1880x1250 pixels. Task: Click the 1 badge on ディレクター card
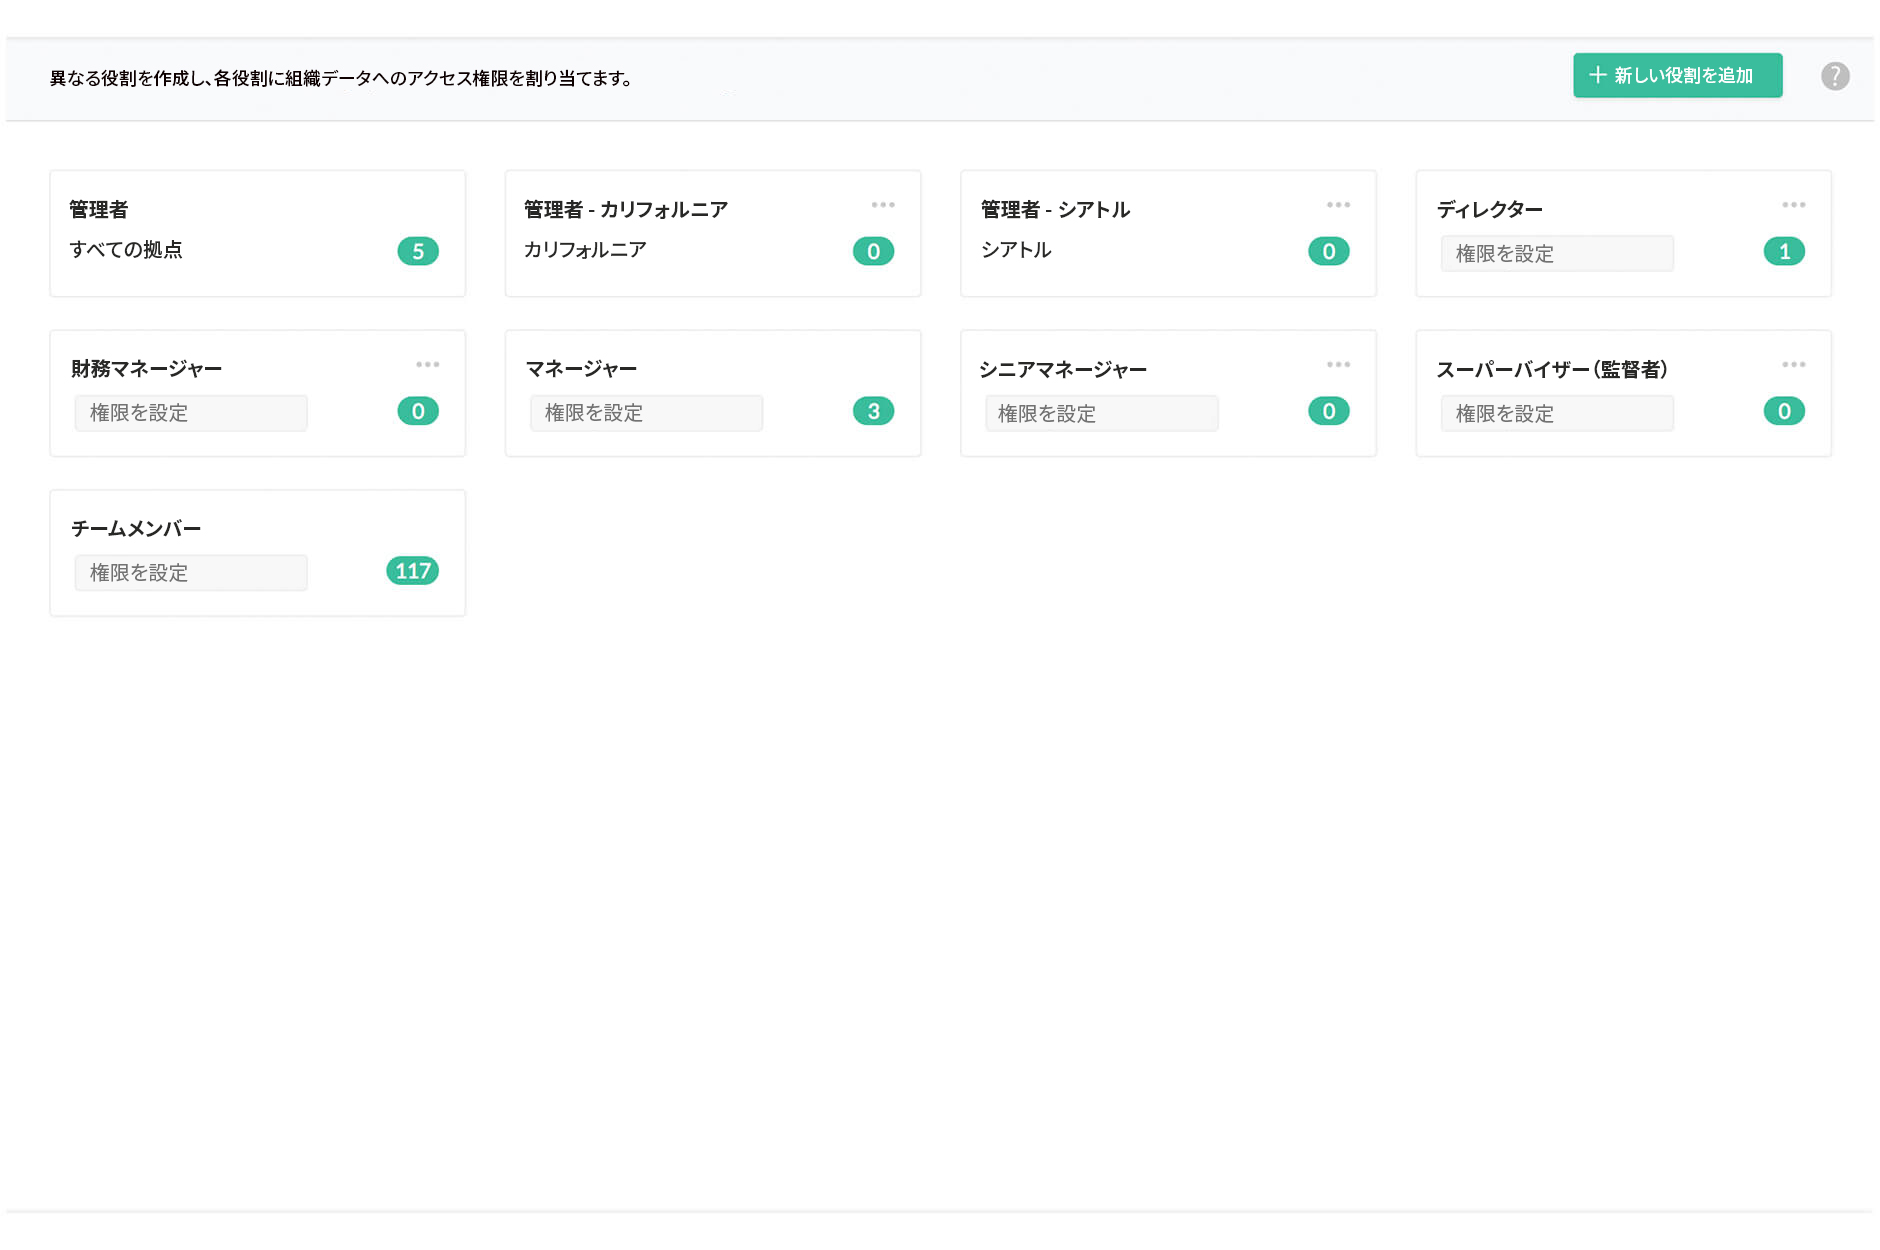tap(1784, 252)
